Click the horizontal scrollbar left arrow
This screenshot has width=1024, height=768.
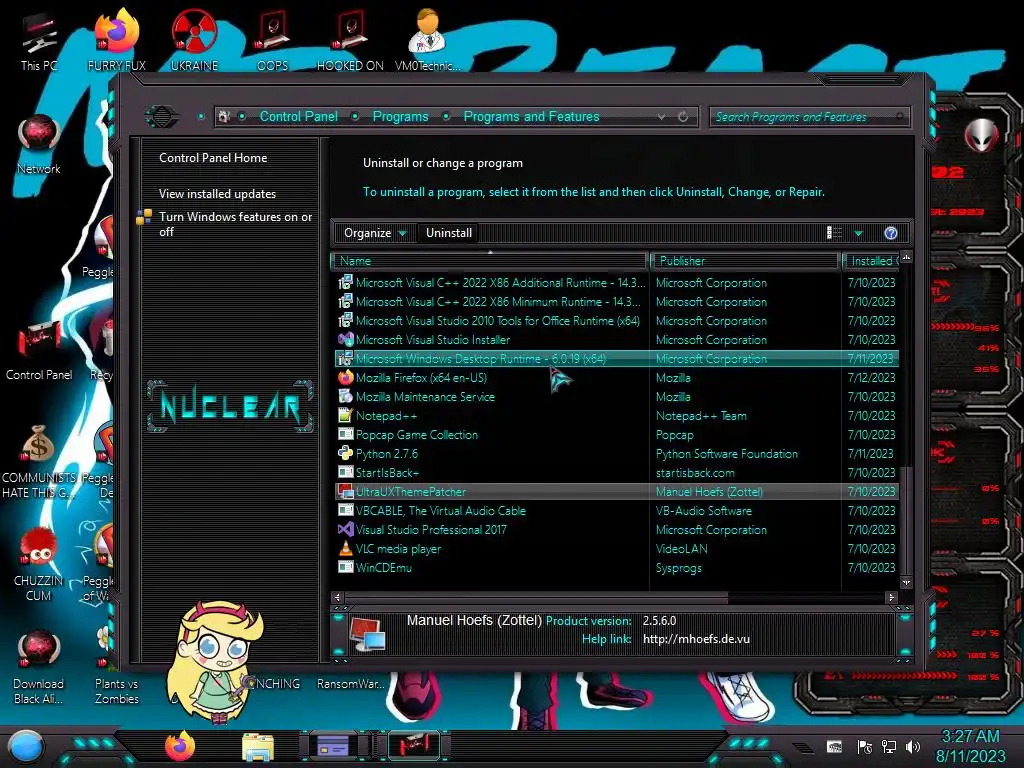[337, 597]
